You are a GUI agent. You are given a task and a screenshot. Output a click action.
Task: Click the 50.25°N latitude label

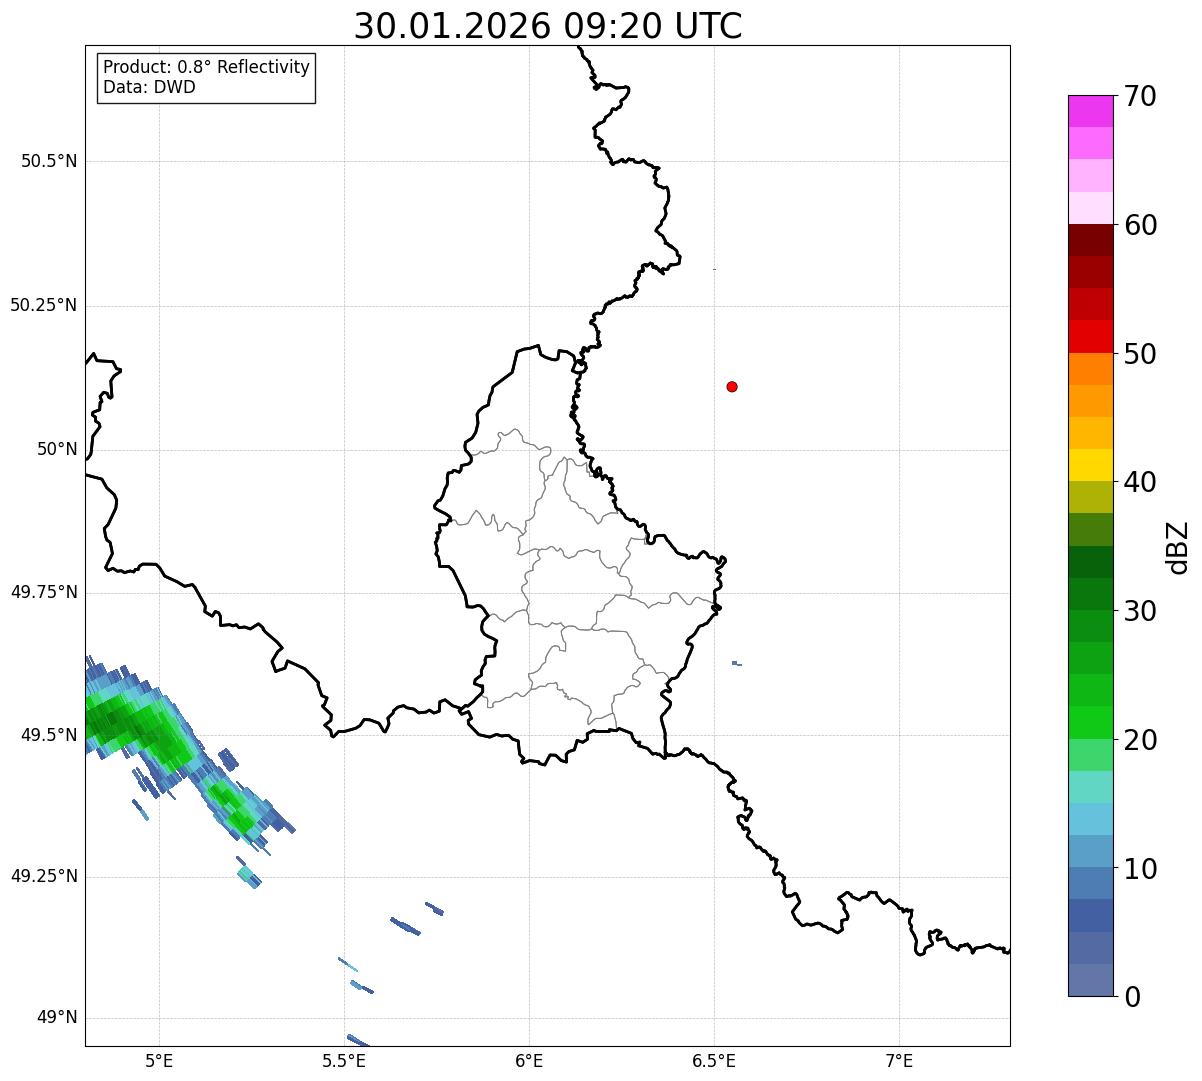click(x=44, y=305)
